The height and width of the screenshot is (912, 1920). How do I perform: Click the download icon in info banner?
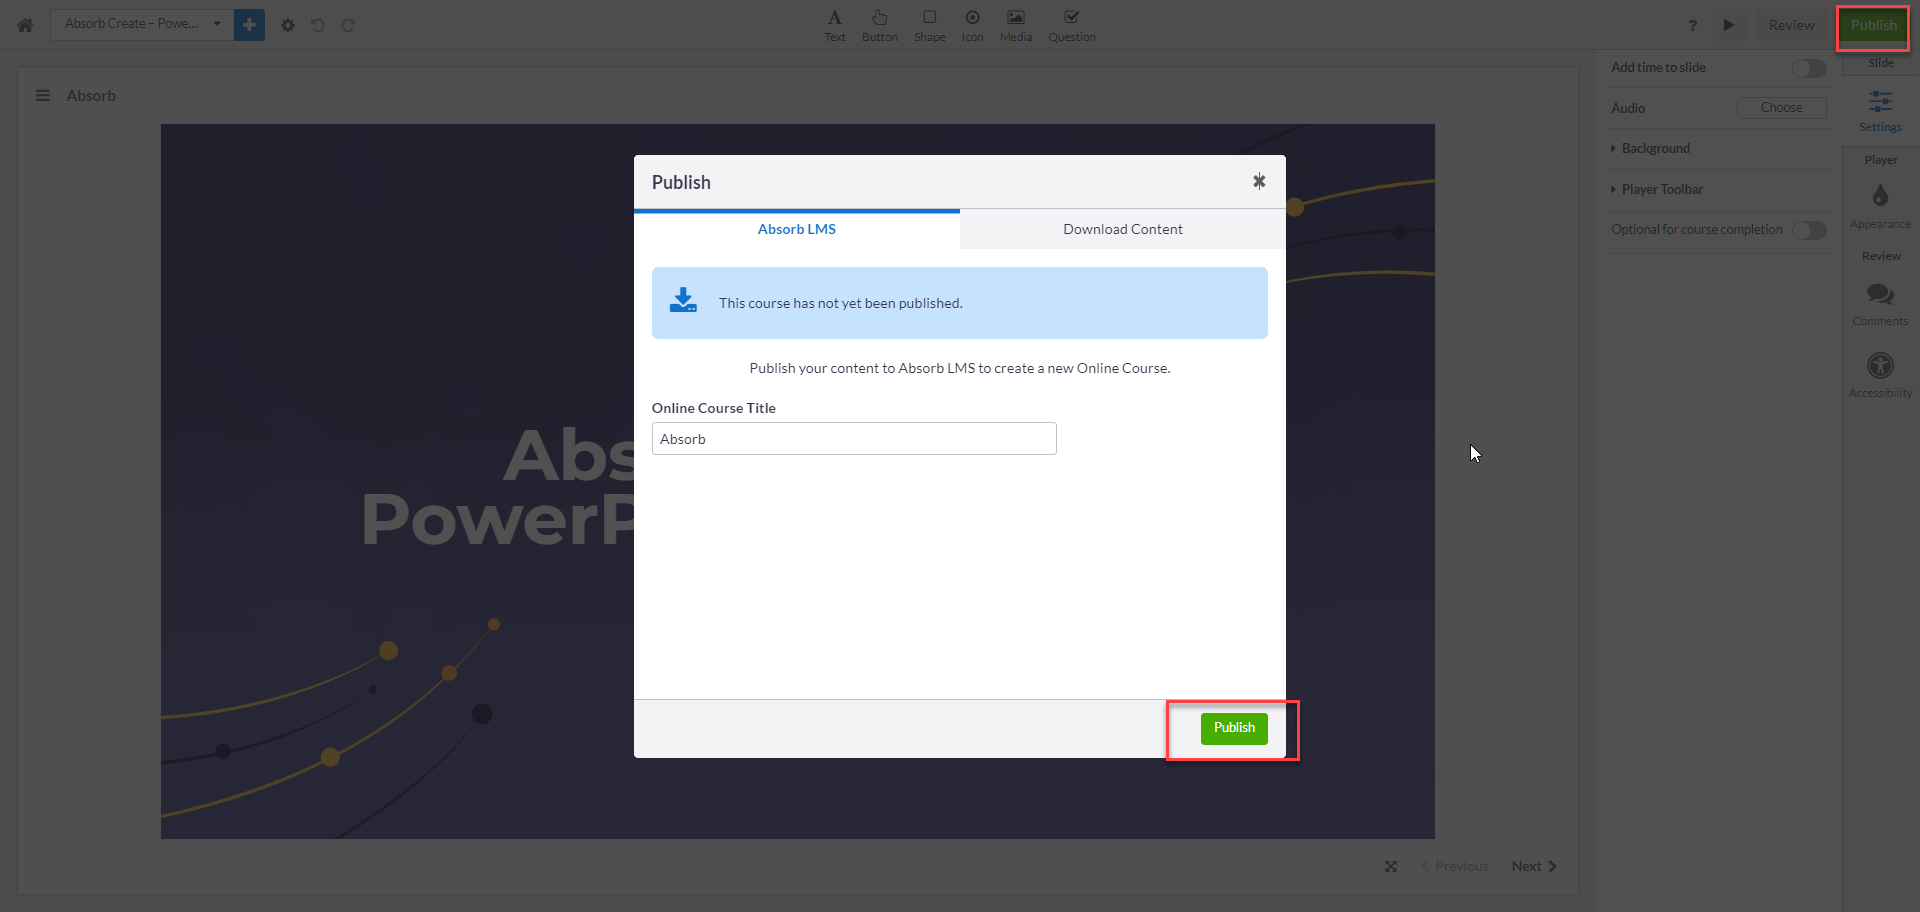683,300
